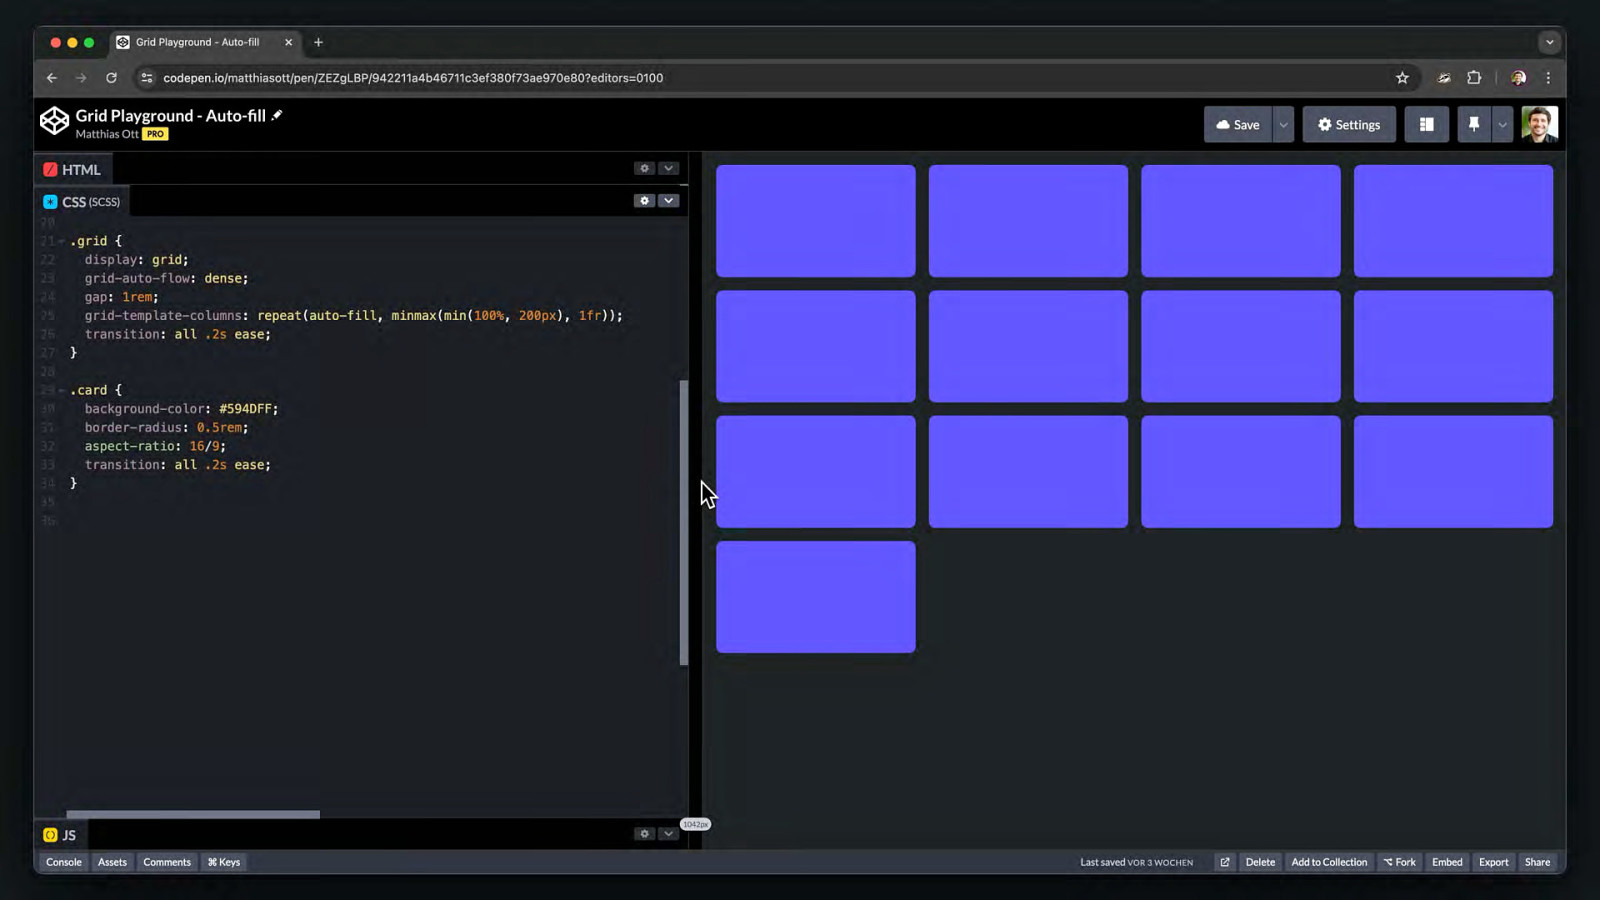
Task: Select the CSS (SCSS) editor tab
Action: click(x=82, y=202)
